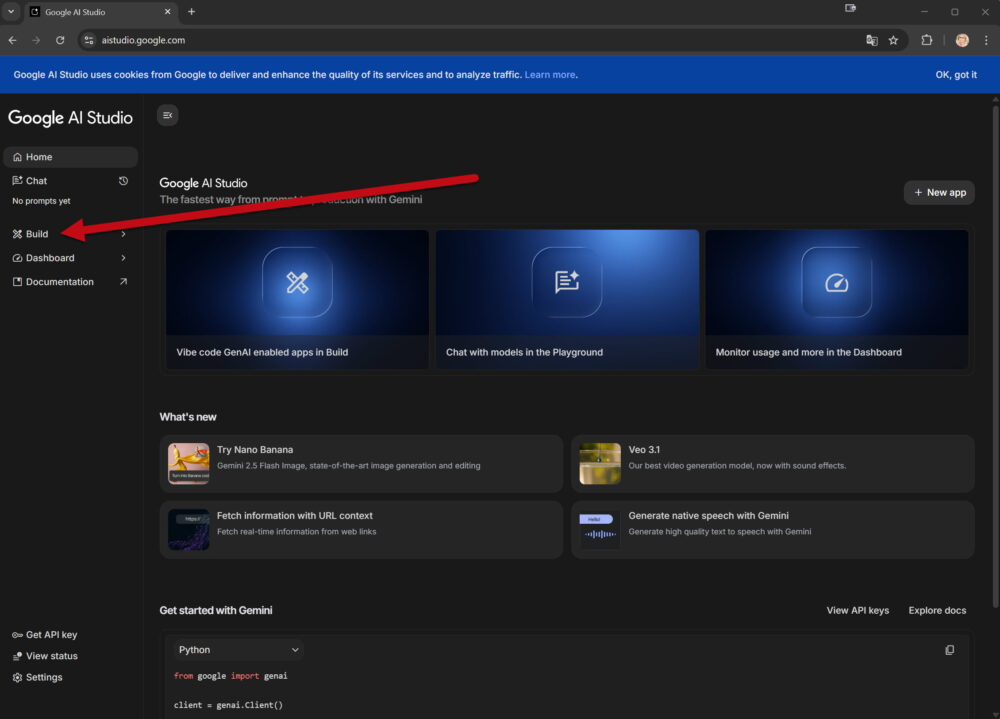Click the copy code icon
The image size is (1000, 719).
click(949, 650)
